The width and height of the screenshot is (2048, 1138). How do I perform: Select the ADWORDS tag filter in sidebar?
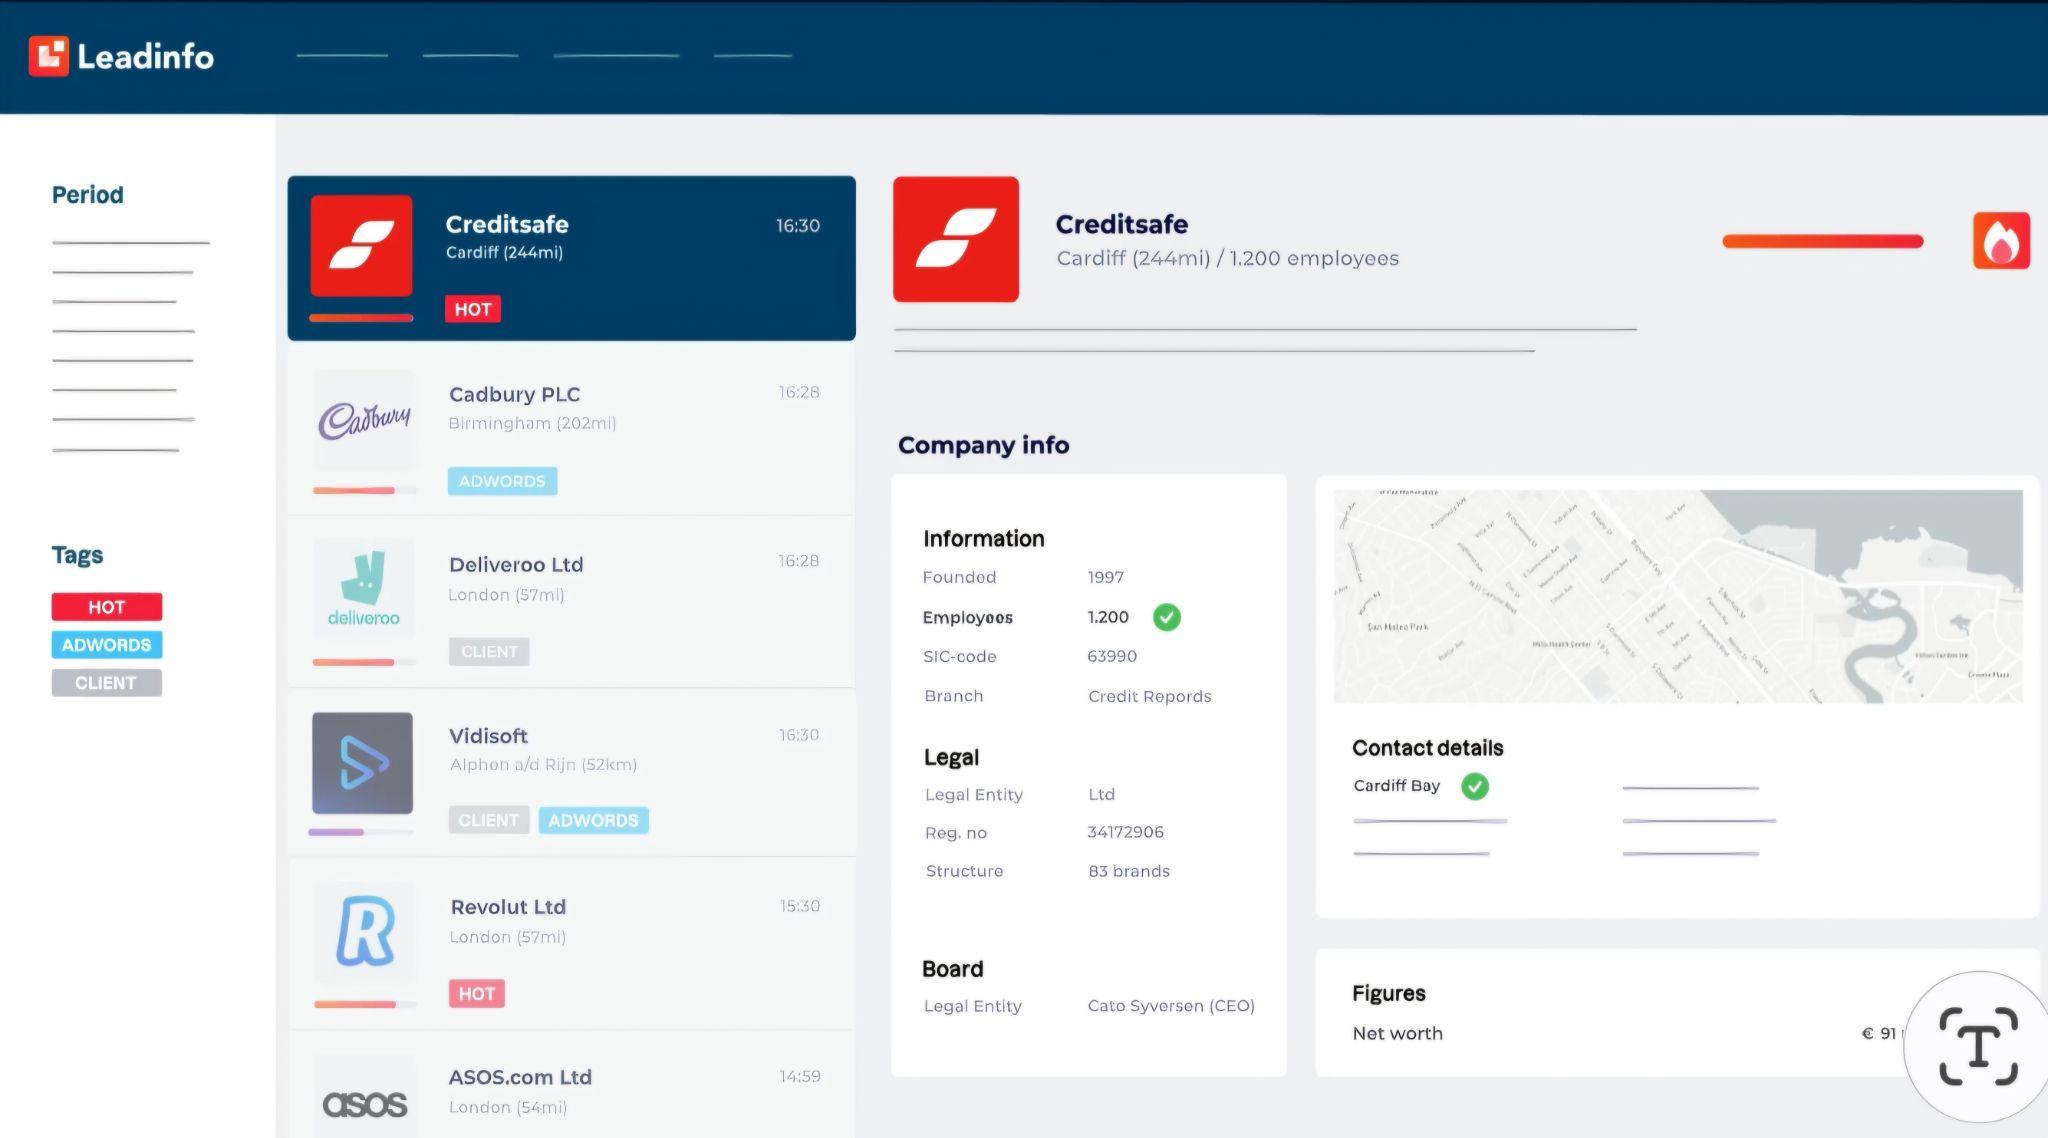(x=107, y=645)
